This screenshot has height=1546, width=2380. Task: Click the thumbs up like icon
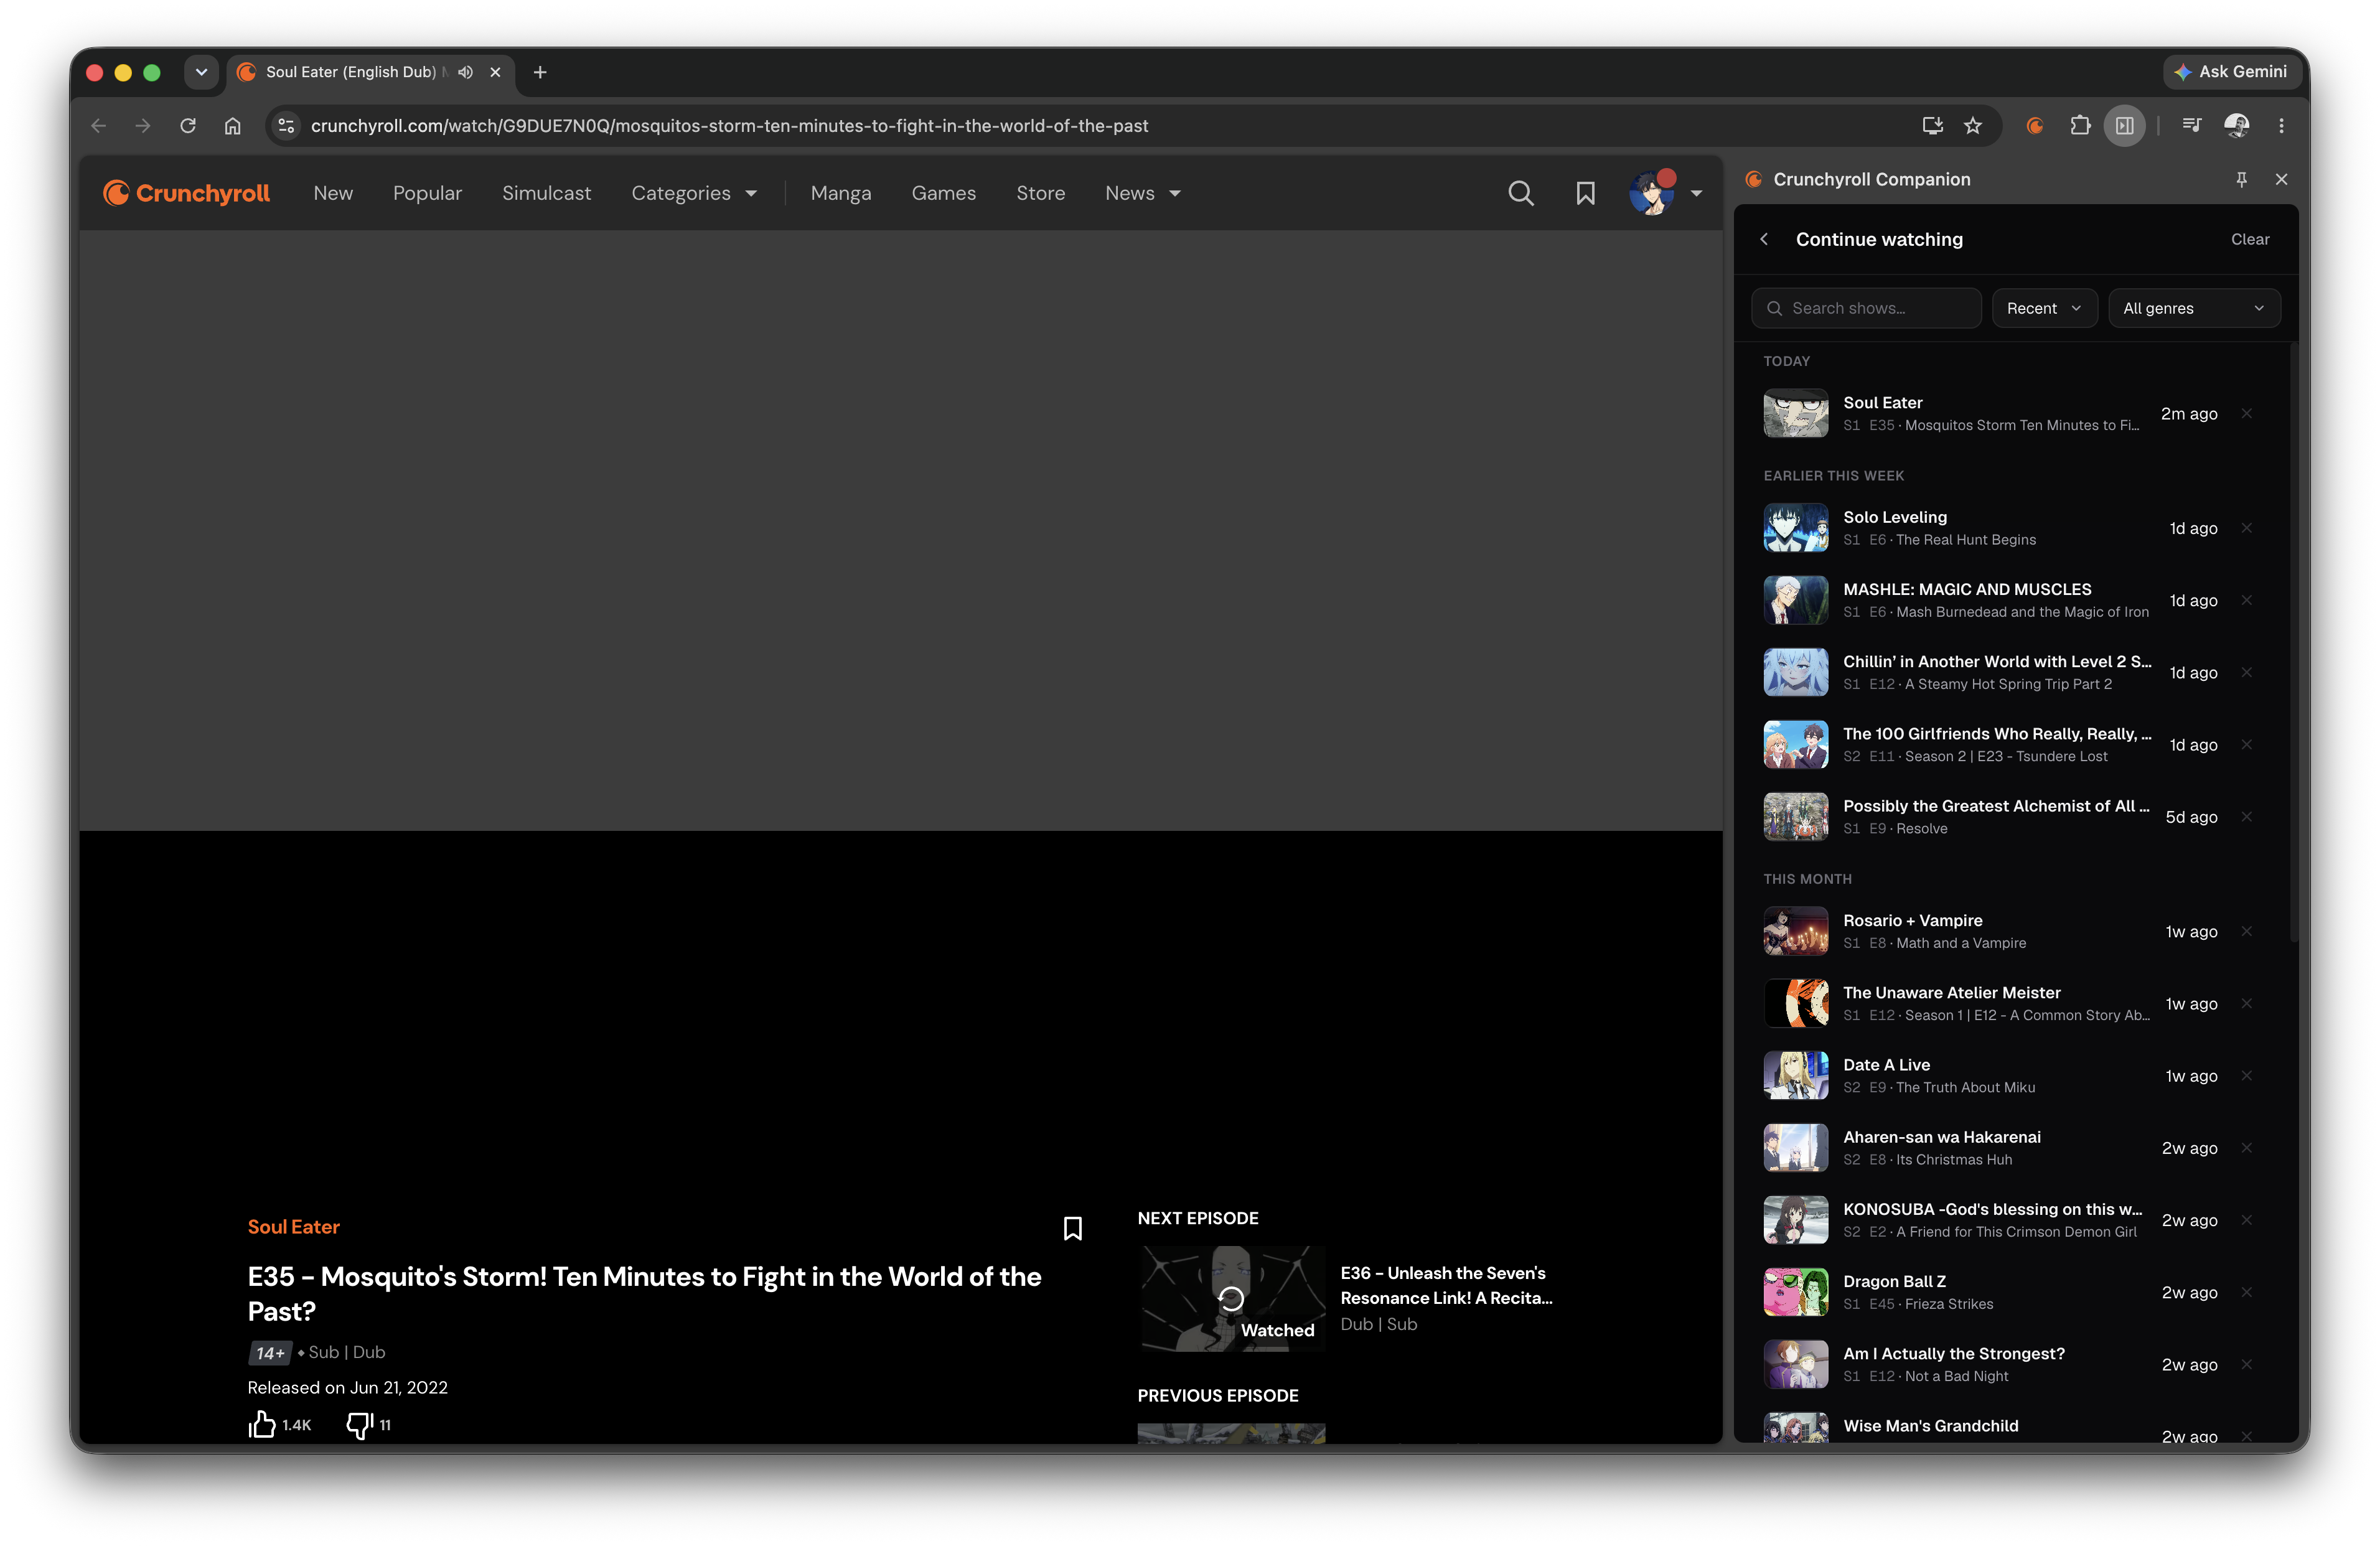[262, 1424]
